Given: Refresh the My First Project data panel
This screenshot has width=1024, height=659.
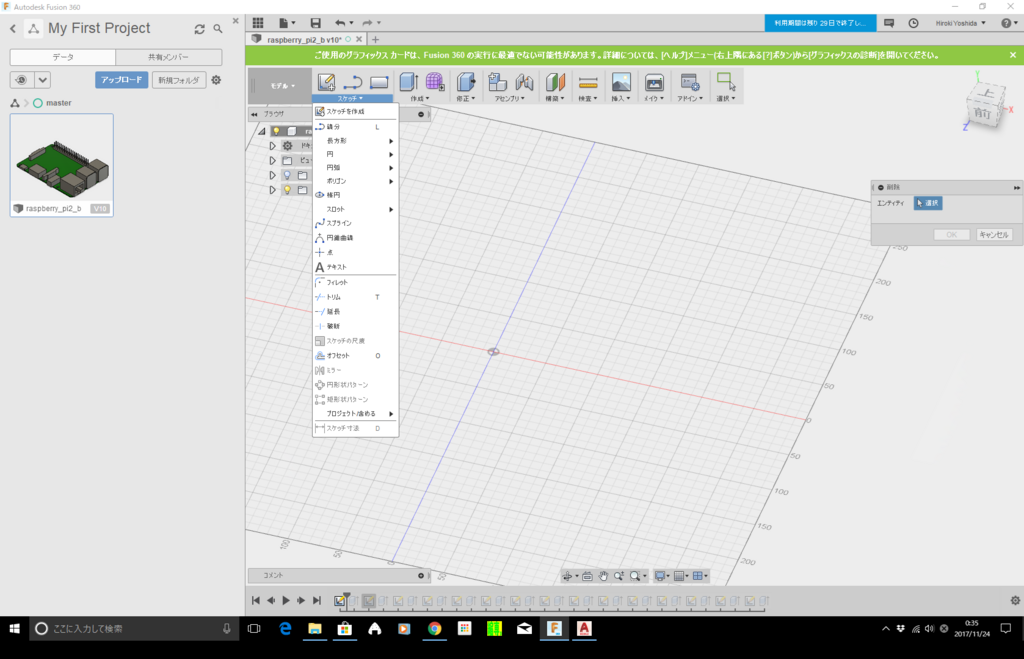Looking at the screenshot, I should (199, 29).
